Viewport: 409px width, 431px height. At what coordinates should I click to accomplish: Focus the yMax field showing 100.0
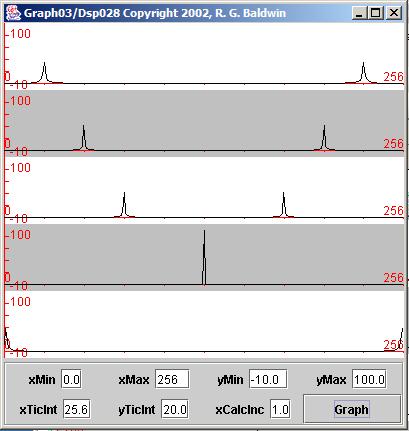tap(369, 379)
